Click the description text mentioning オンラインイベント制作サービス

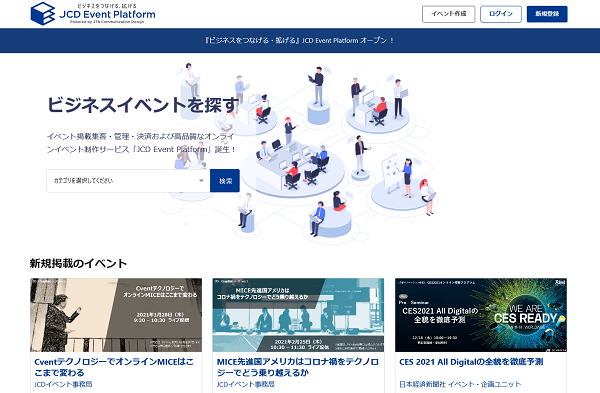click(x=141, y=143)
